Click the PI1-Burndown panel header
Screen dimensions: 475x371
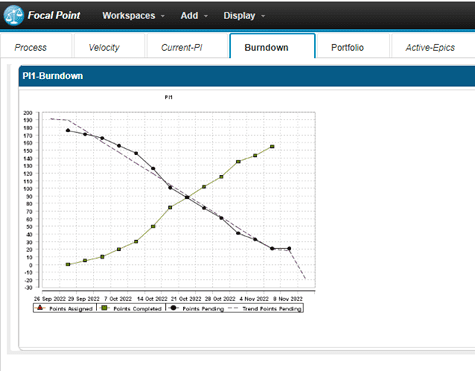point(247,76)
